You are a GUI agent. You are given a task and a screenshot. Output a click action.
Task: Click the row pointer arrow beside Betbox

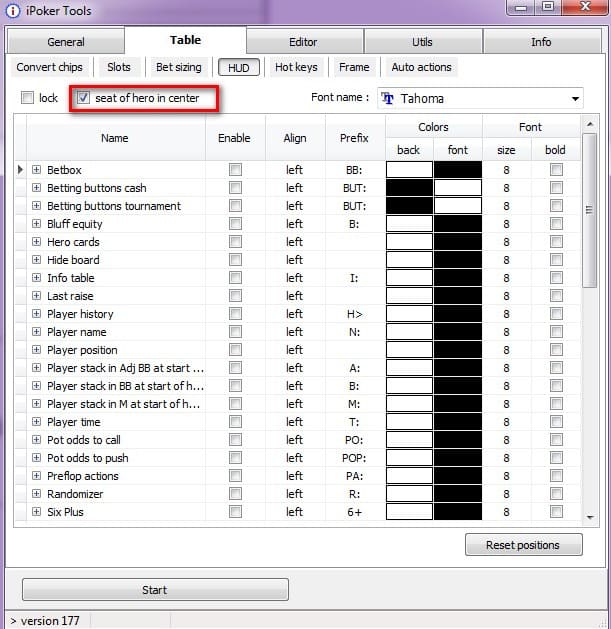click(x=20, y=170)
